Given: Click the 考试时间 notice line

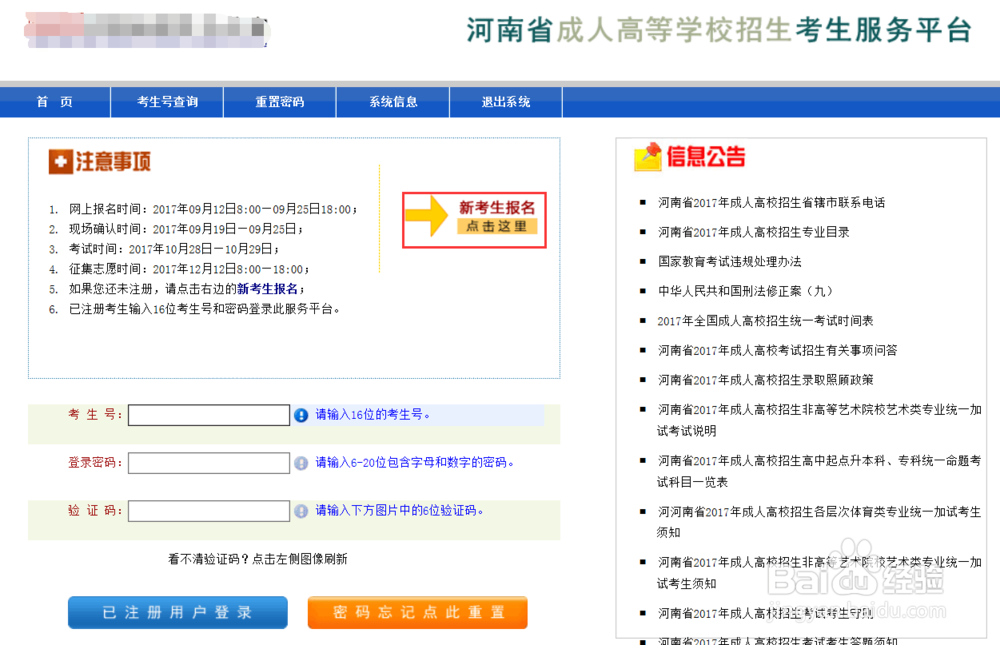Looking at the screenshot, I should tap(173, 249).
